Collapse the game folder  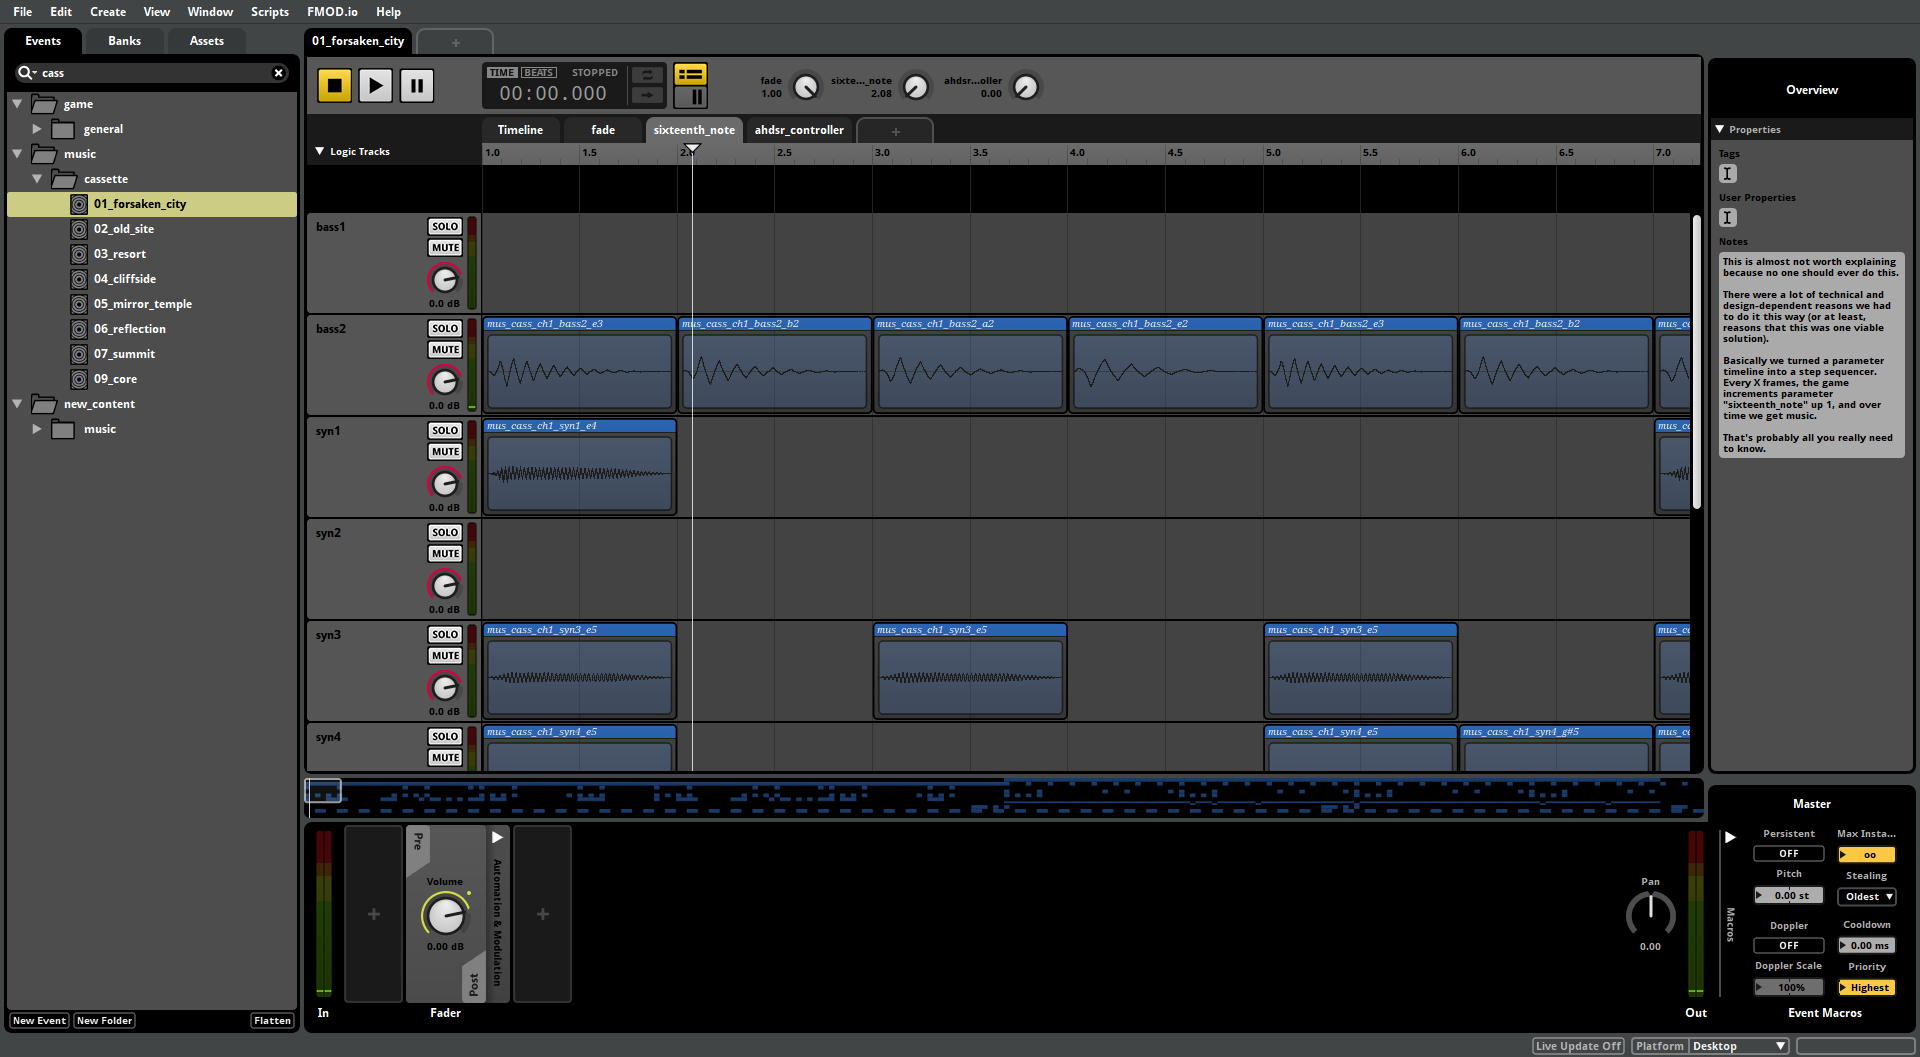click(x=17, y=104)
